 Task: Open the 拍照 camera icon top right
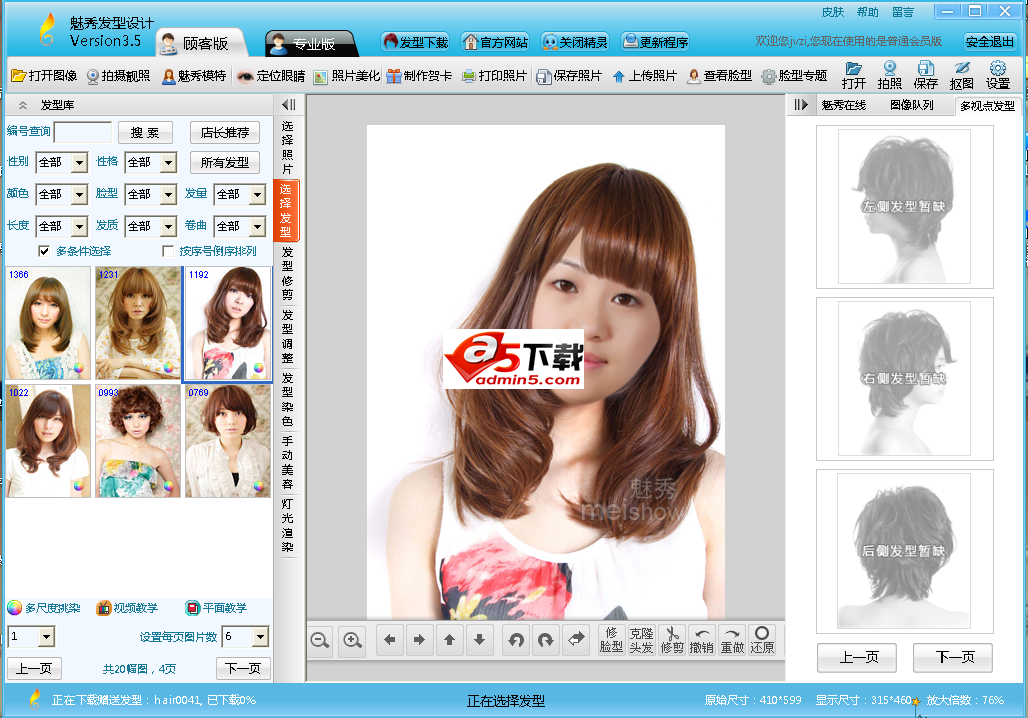889,75
